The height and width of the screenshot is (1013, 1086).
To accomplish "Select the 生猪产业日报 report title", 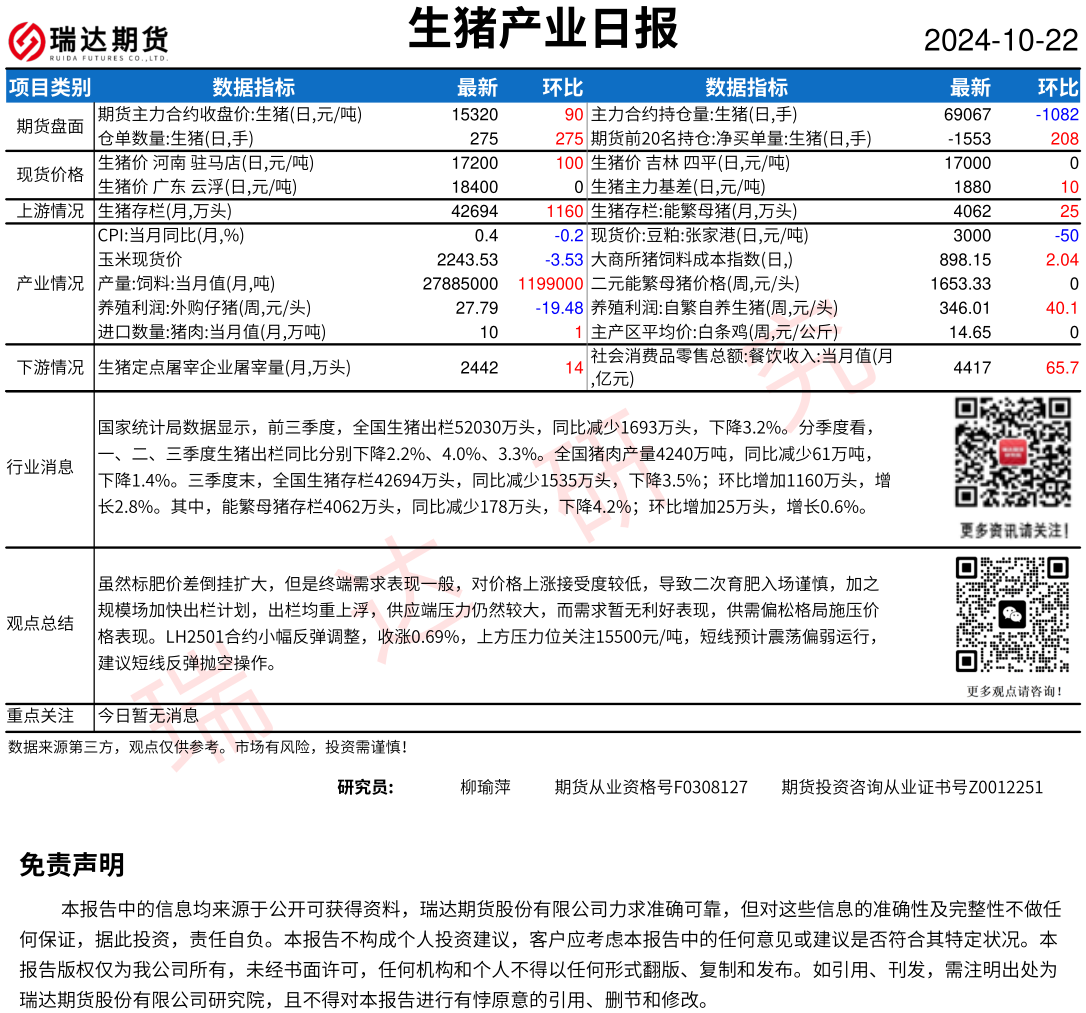I will pyautogui.click(x=543, y=29).
